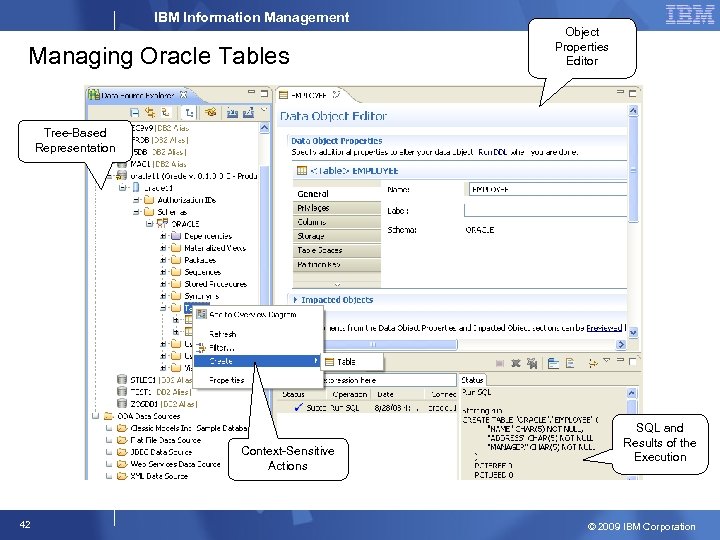Click the export profiles icon in explorer toolbar

point(248,112)
